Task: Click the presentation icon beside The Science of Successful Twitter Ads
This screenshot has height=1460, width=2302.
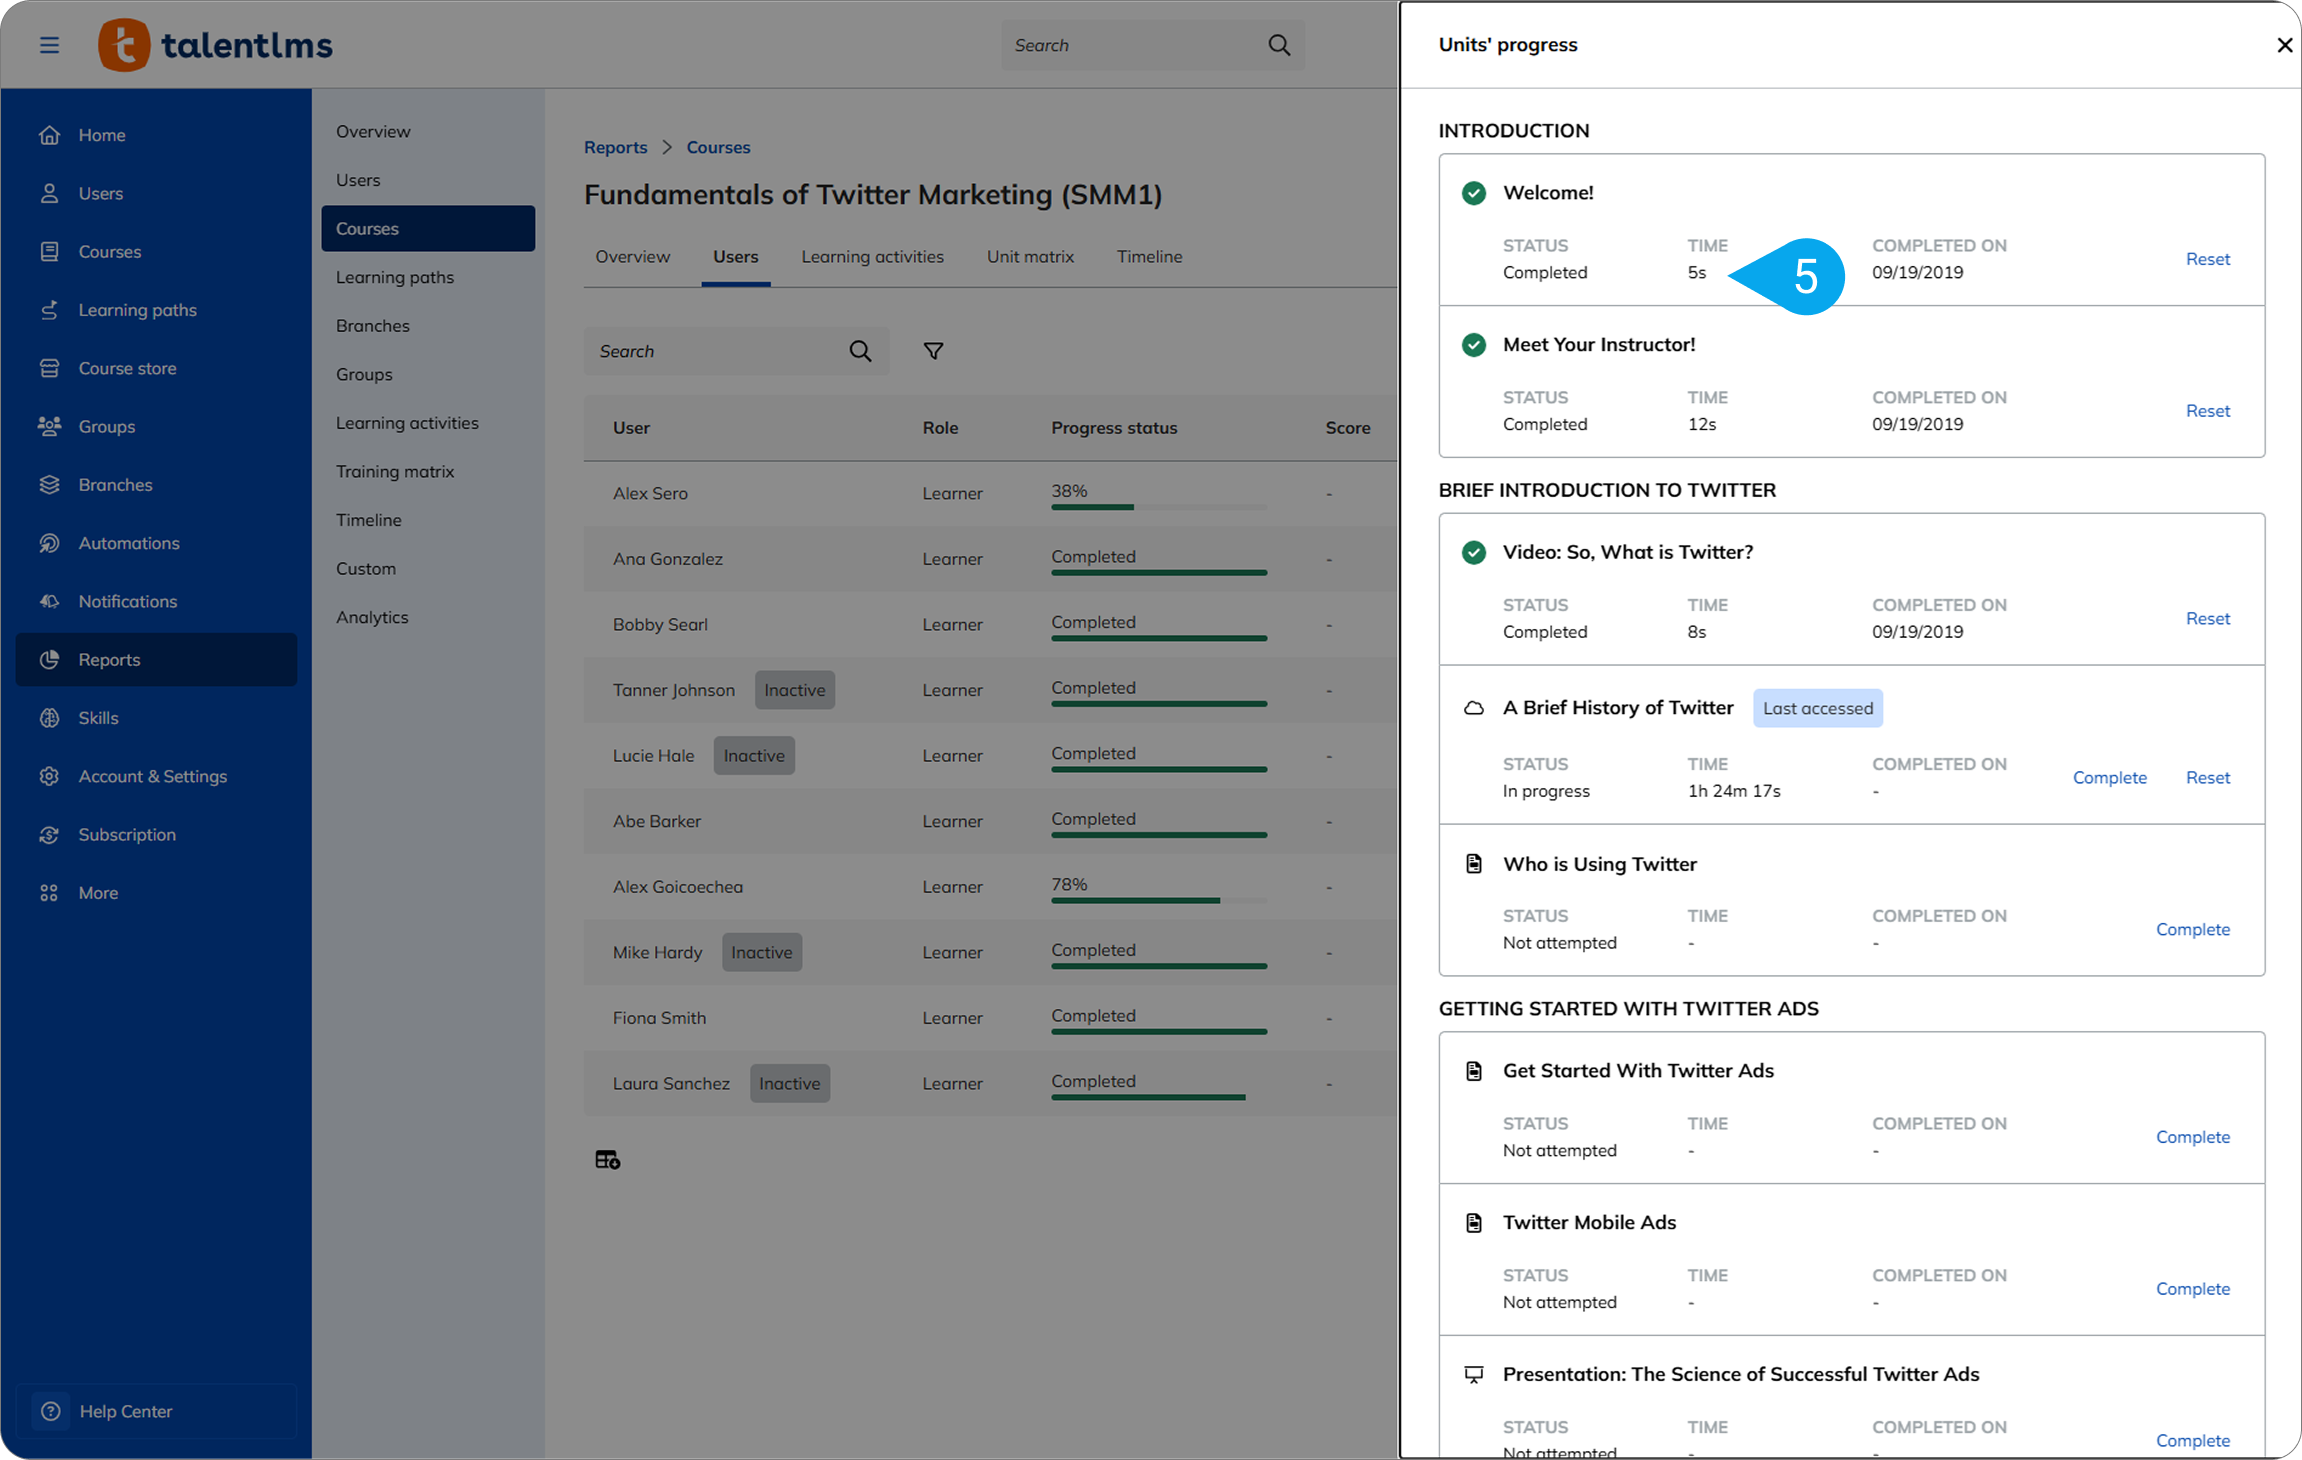Action: click(x=1473, y=1374)
